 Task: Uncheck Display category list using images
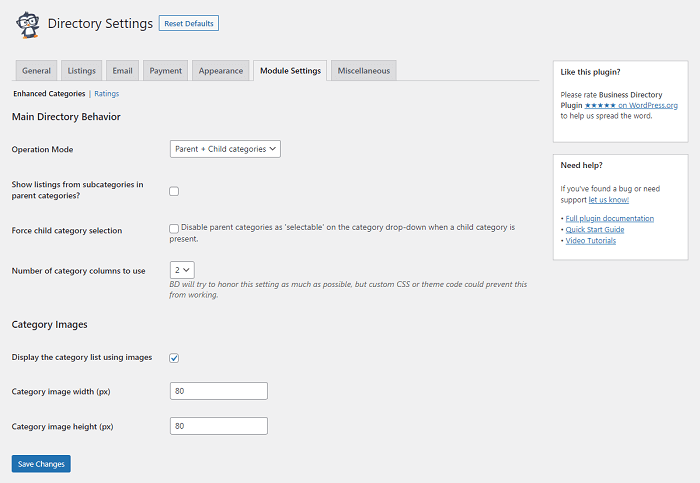click(174, 358)
